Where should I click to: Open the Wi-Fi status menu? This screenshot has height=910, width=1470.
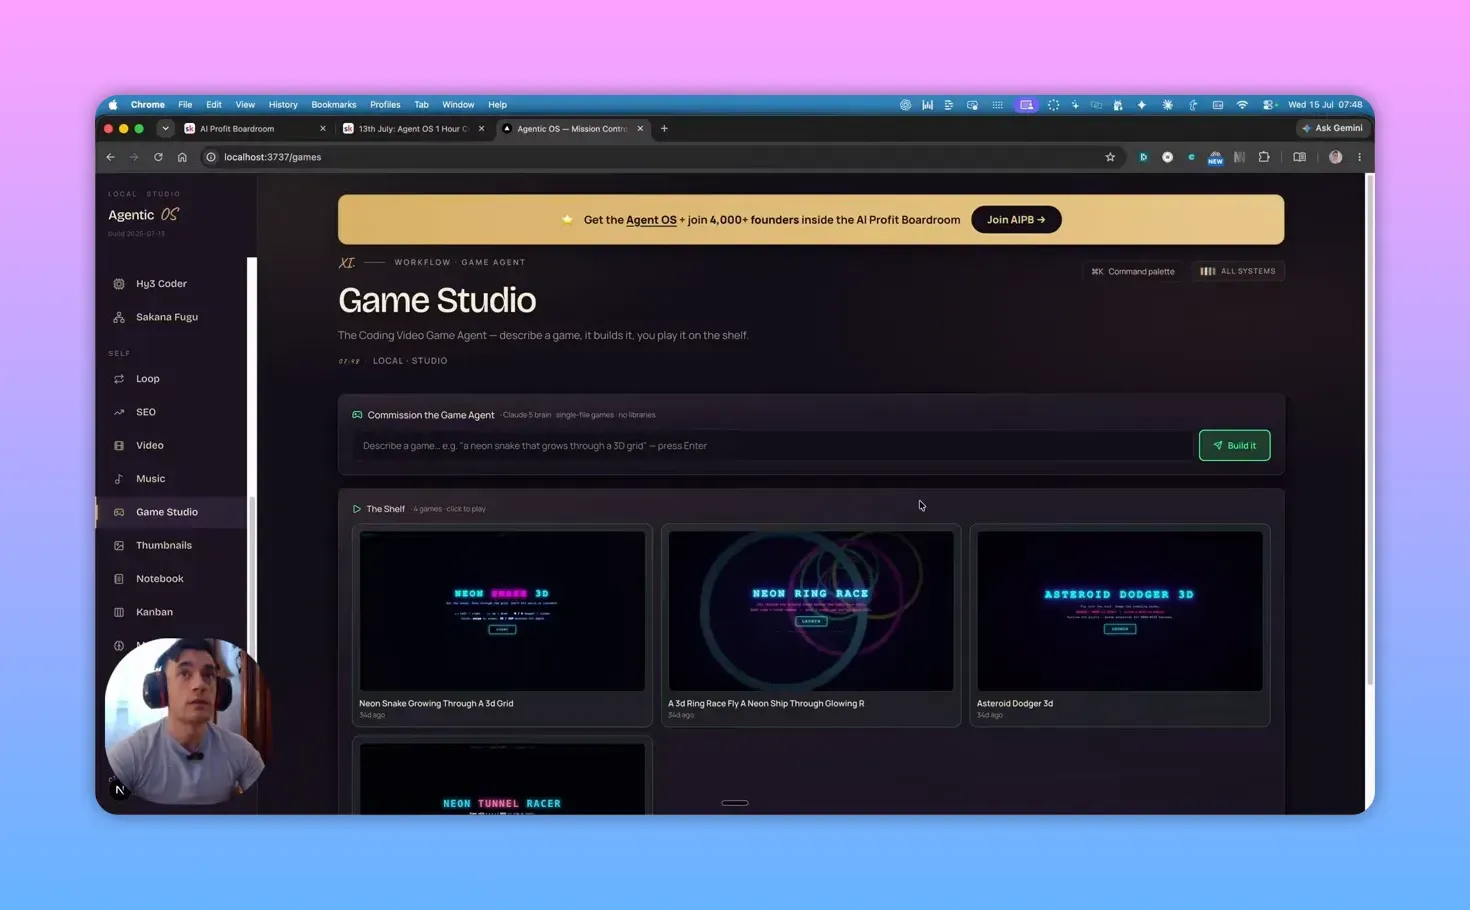(x=1242, y=105)
